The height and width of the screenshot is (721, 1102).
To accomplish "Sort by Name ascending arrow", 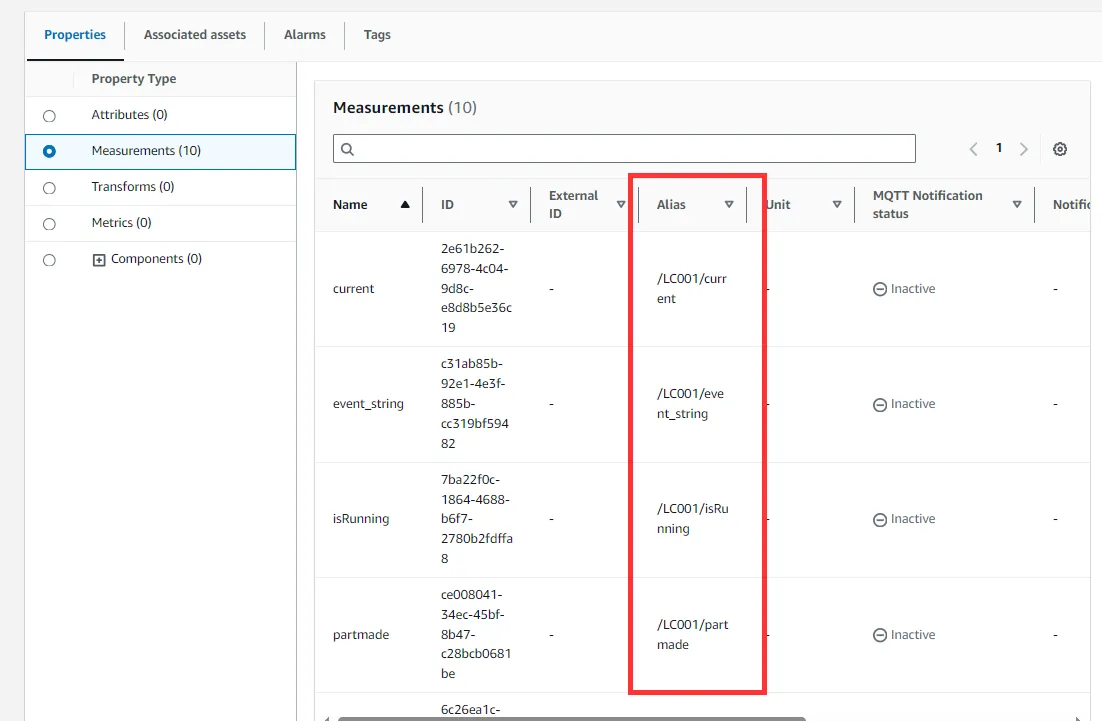I will (405, 204).
